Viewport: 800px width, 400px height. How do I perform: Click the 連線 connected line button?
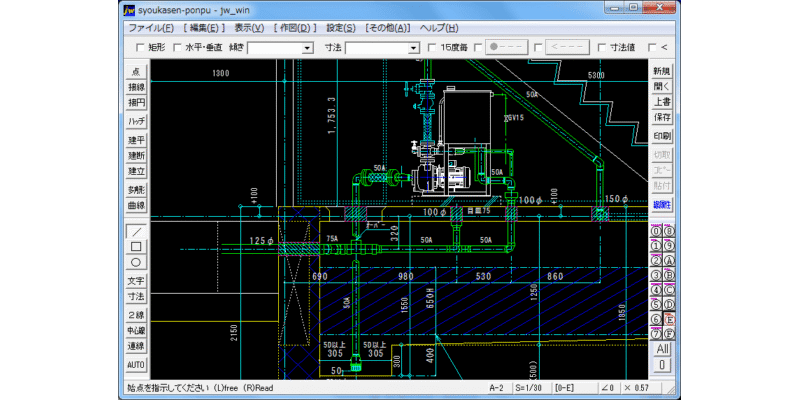click(x=136, y=346)
